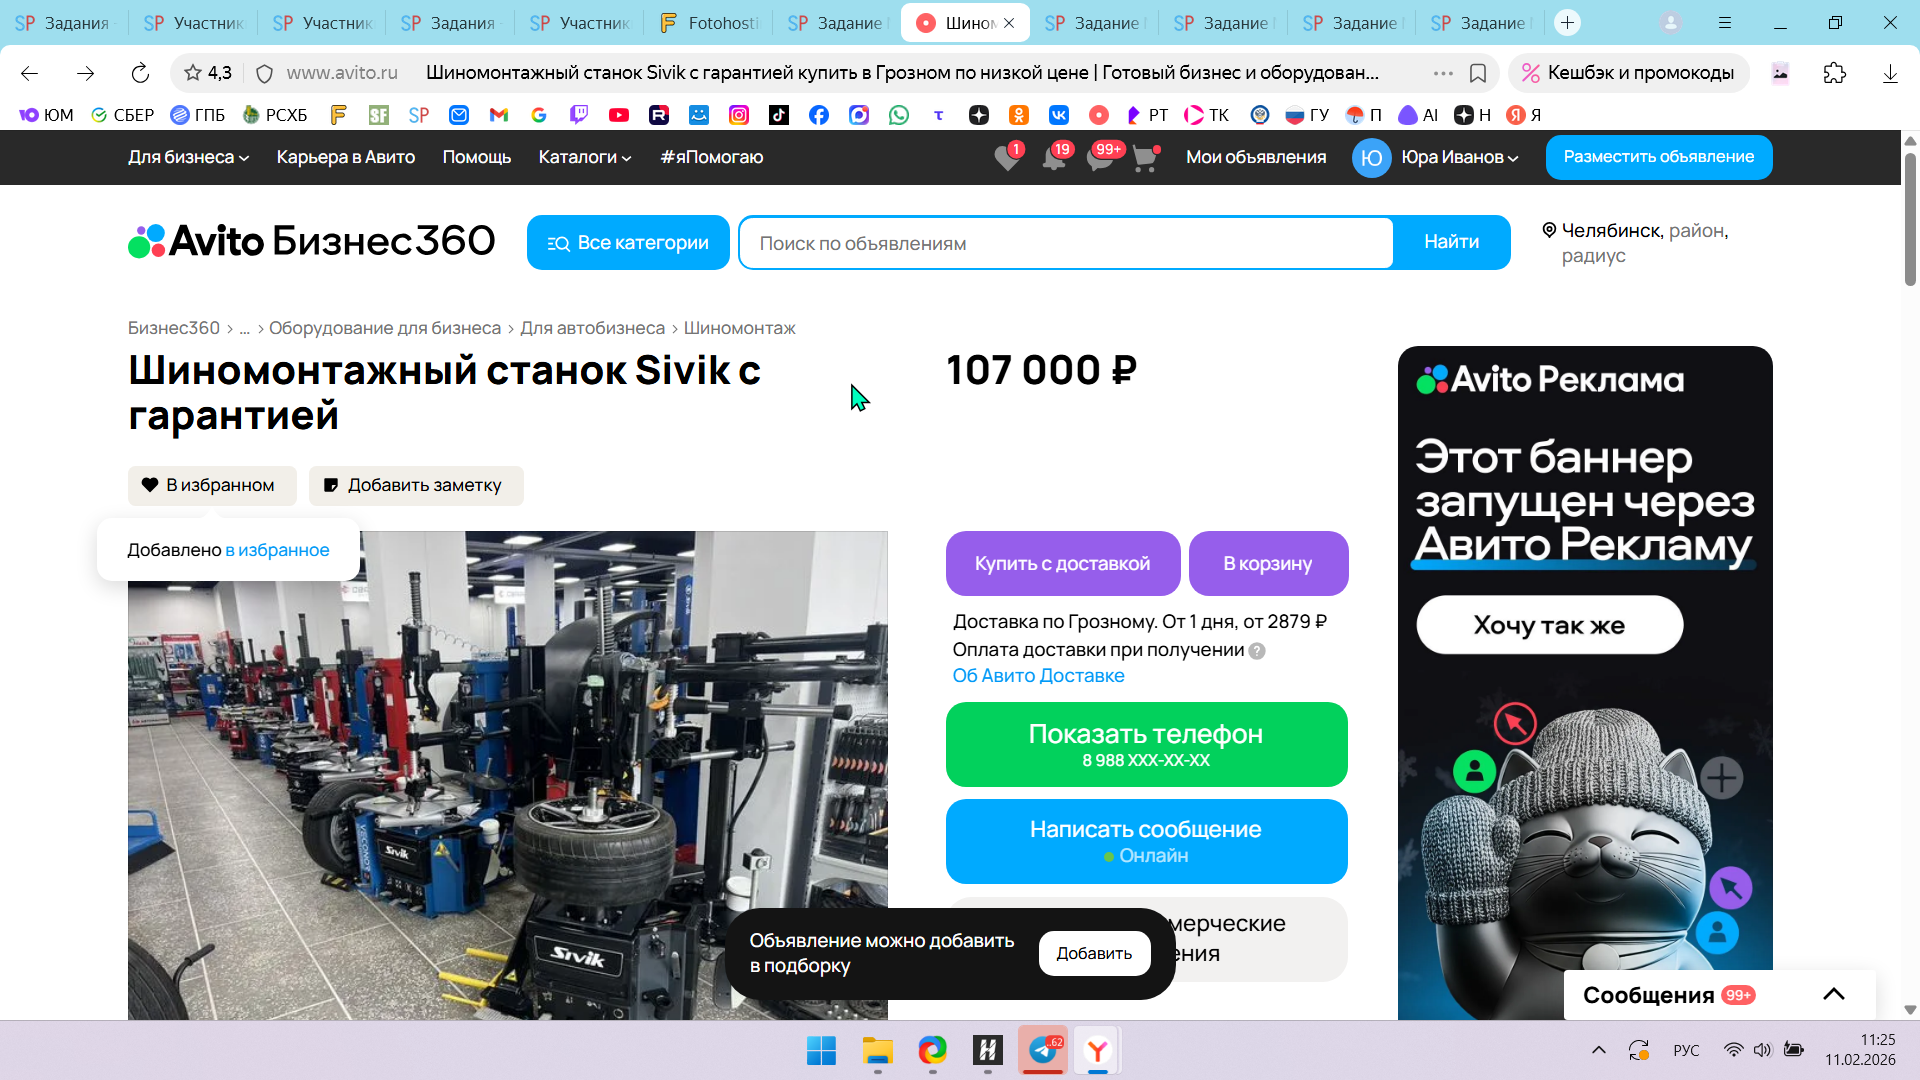This screenshot has height=1080, width=1920.
Task: Click "Показать телефон" green button
Action: [x=1146, y=744]
